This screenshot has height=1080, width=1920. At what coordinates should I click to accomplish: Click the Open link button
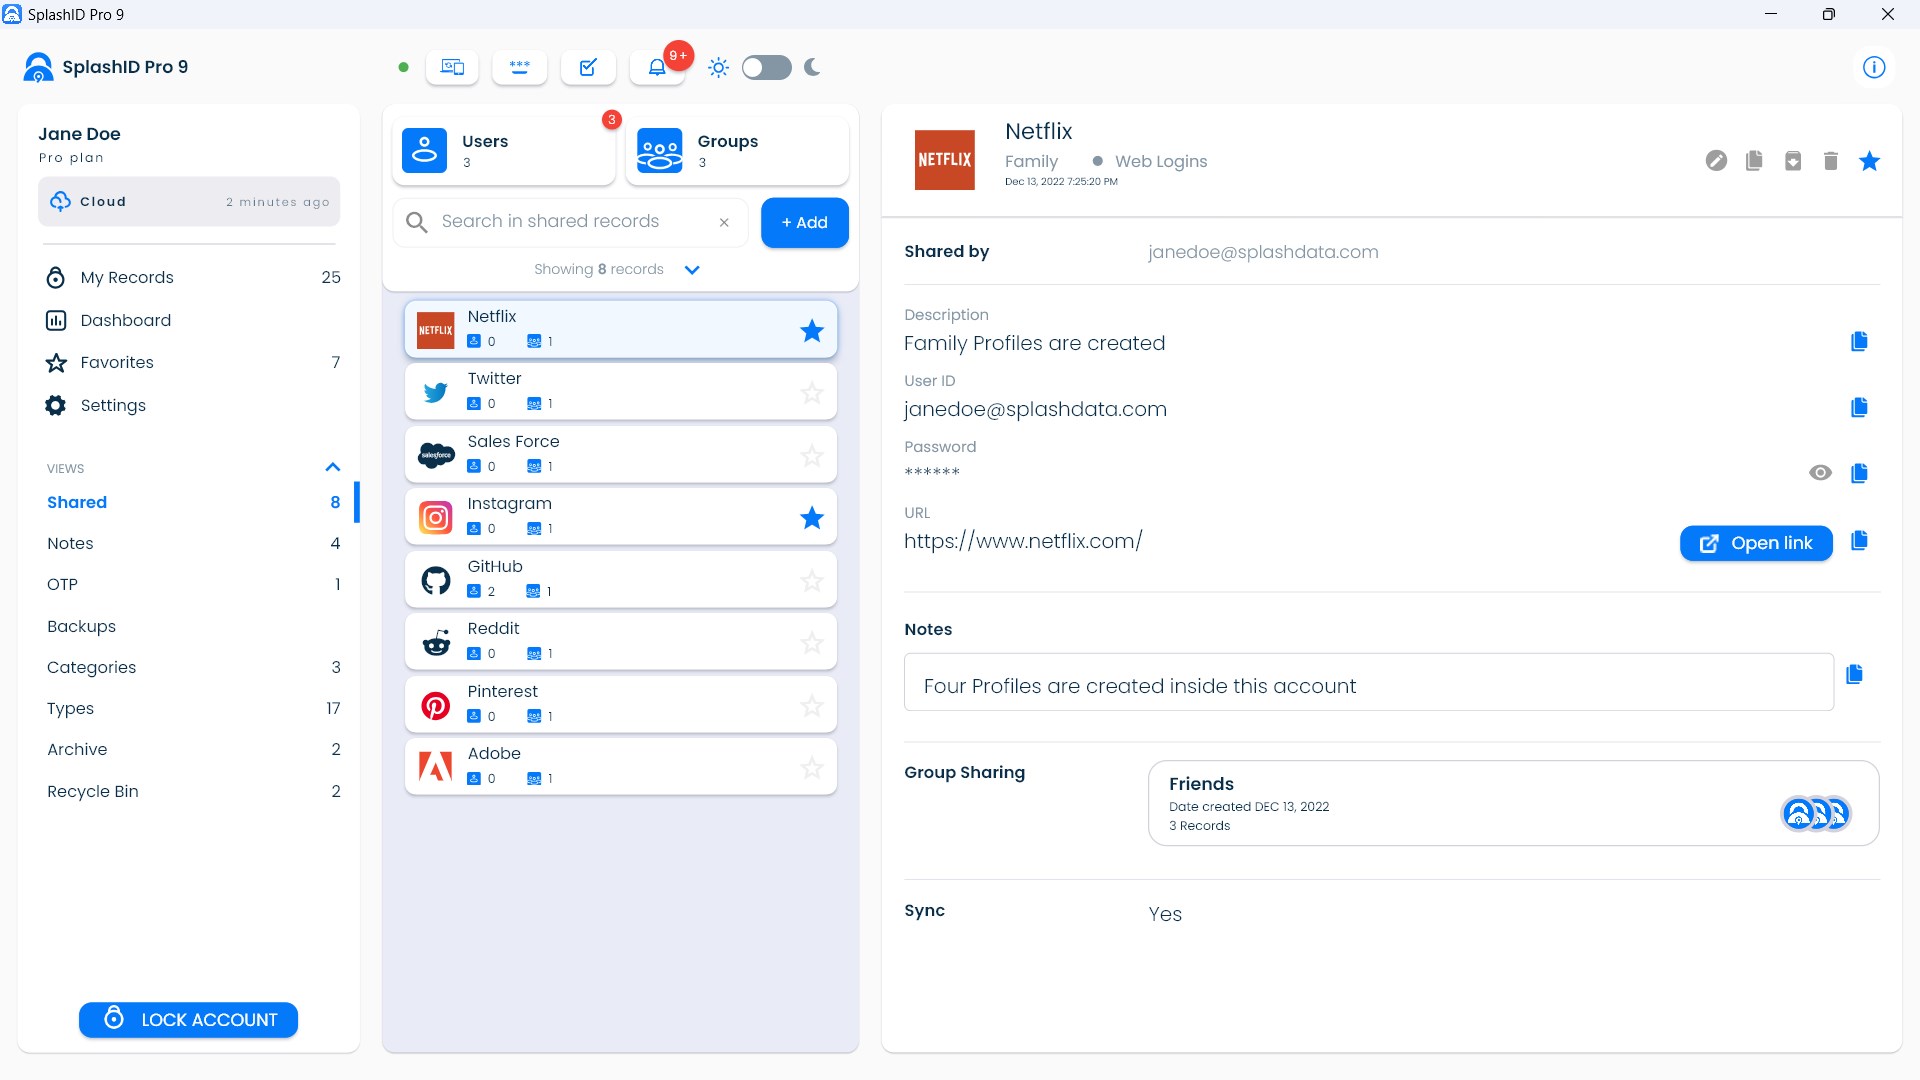(1755, 543)
